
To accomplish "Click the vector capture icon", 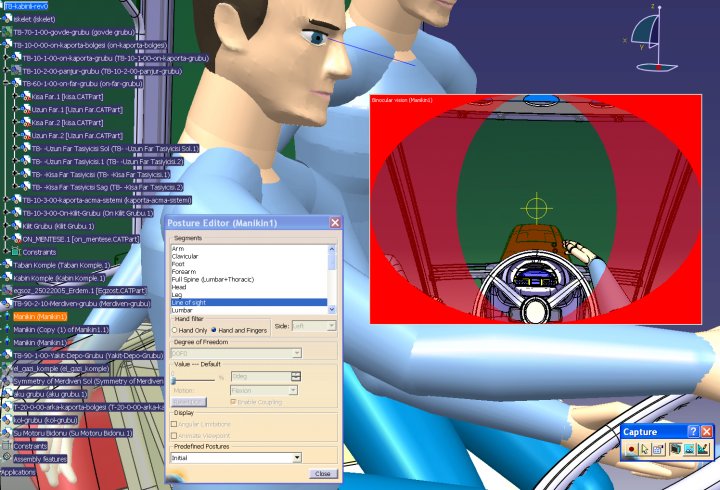I will (703, 450).
